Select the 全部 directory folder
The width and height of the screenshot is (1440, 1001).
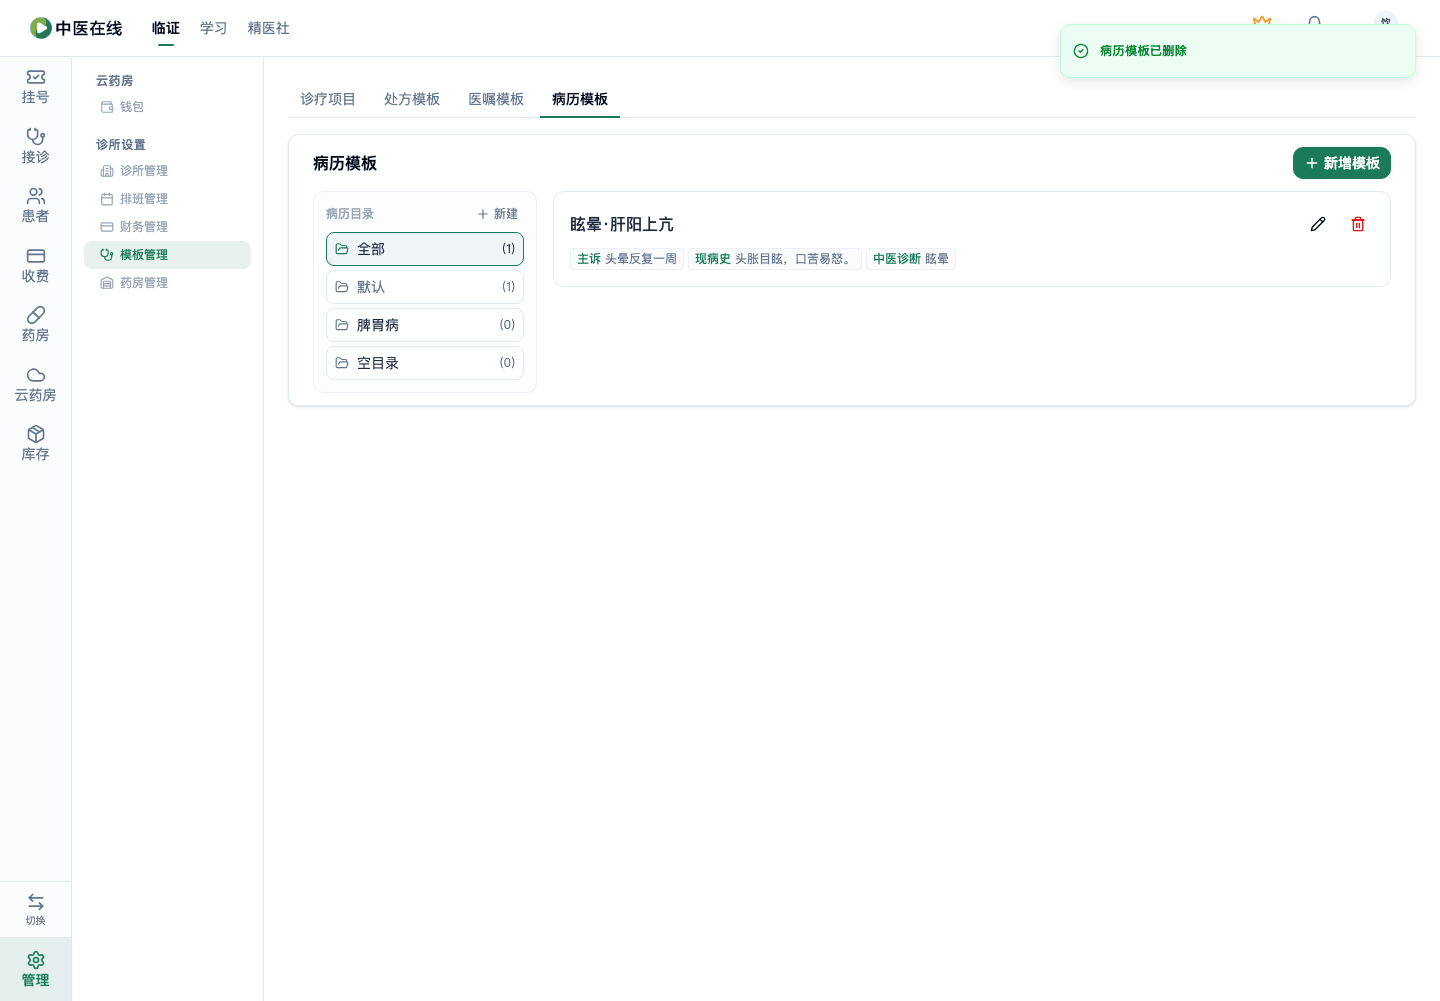pos(425,249)
